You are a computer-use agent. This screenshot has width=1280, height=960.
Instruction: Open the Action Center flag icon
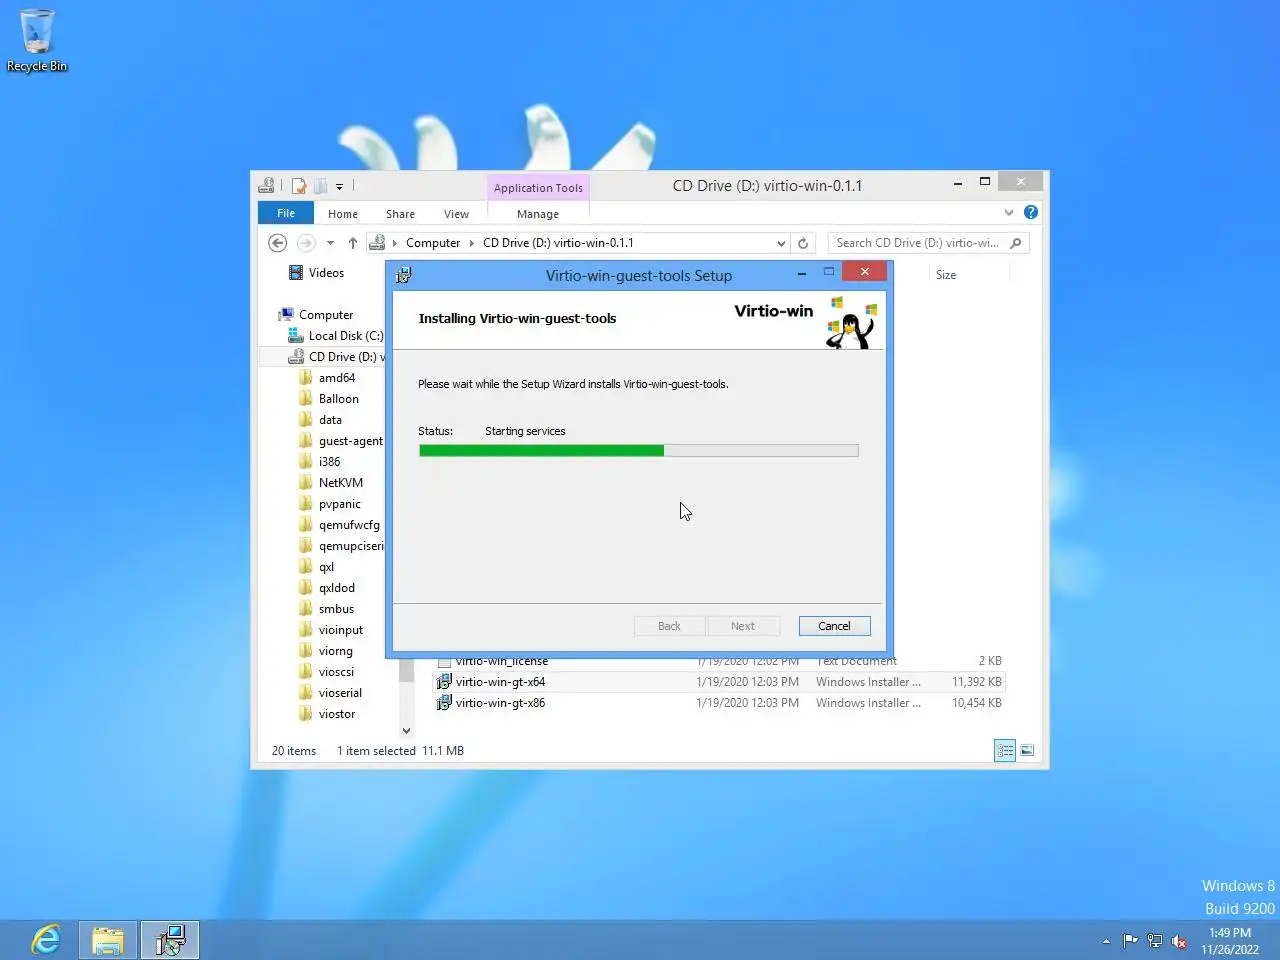[1130, 940]
